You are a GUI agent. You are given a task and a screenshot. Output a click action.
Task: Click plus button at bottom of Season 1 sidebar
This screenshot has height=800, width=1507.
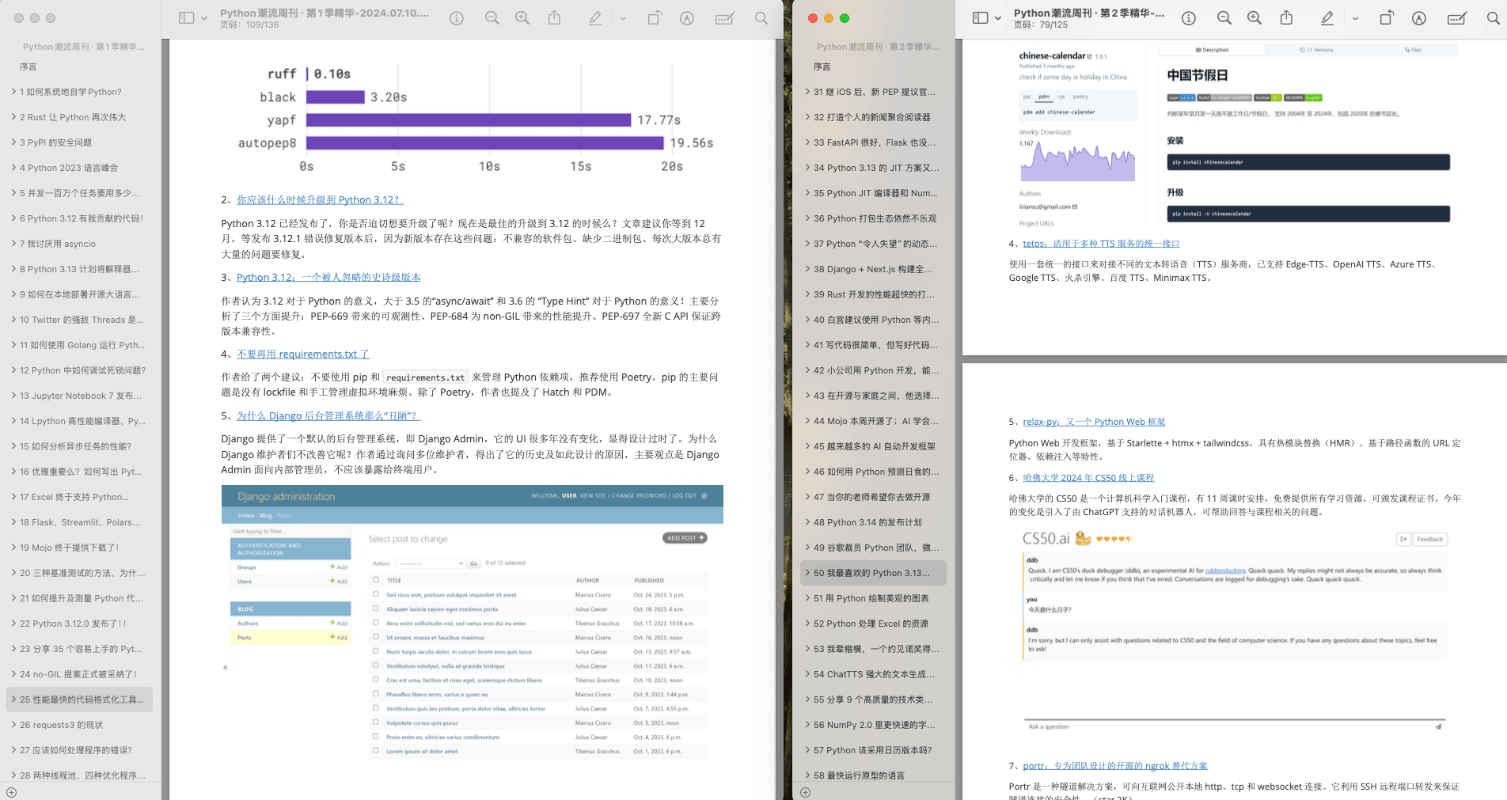[11, 792]
